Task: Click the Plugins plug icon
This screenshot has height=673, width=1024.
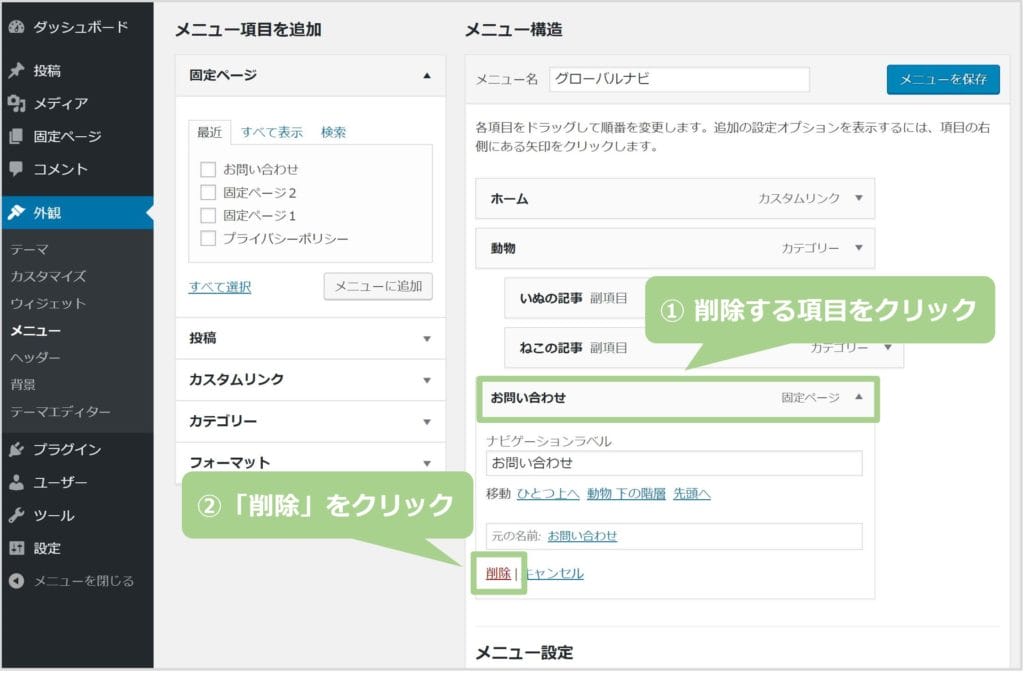Action: click(16, 450)
